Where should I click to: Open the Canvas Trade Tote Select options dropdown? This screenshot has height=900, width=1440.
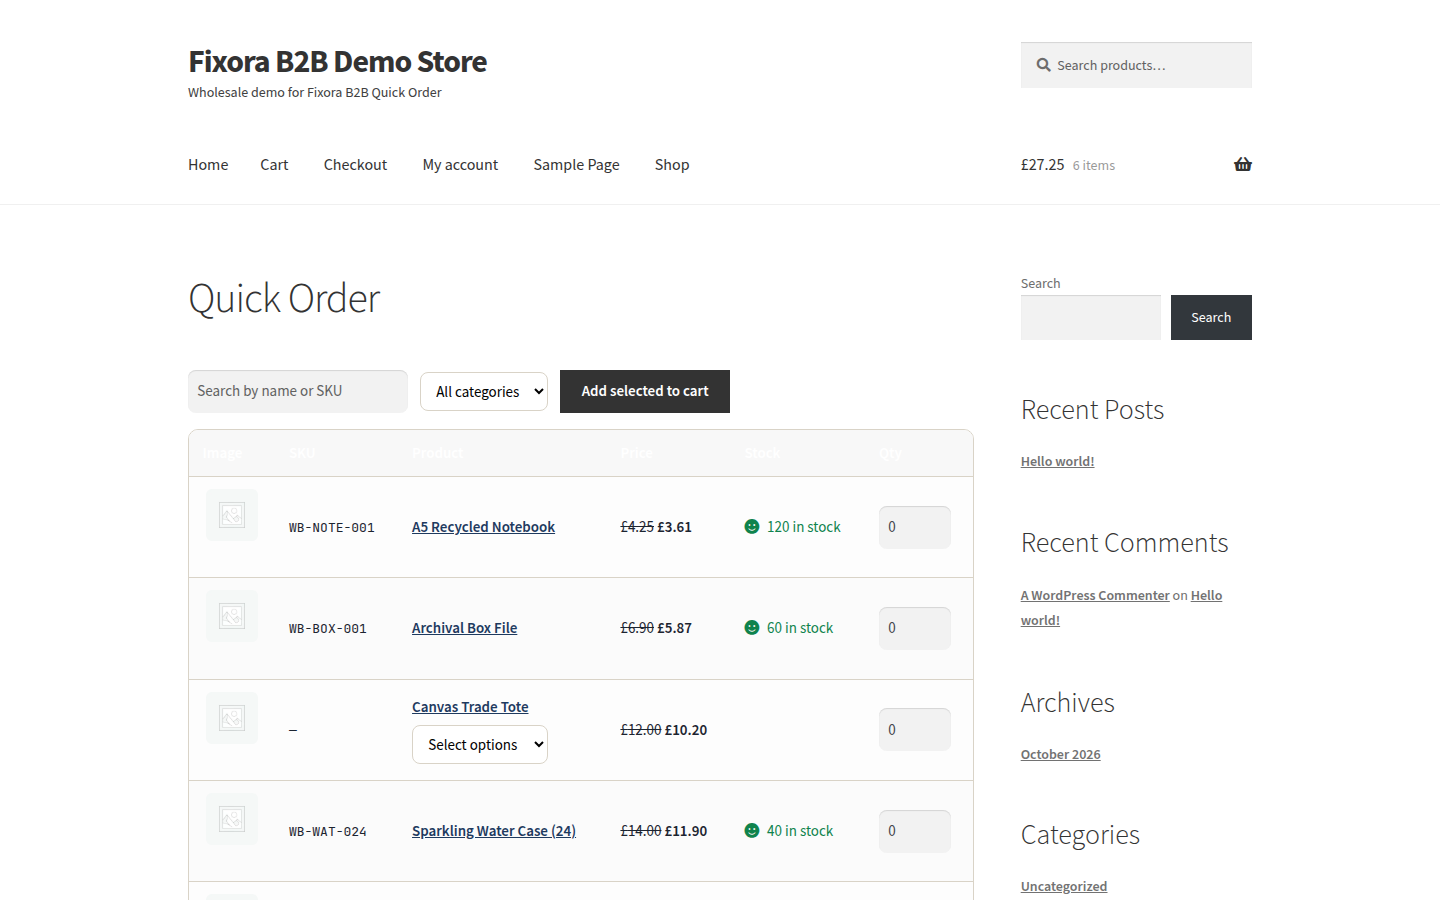(480, 744)
